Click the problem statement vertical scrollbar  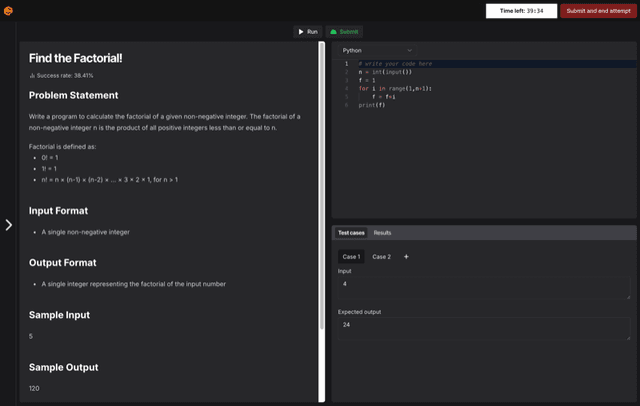[322, 186]
